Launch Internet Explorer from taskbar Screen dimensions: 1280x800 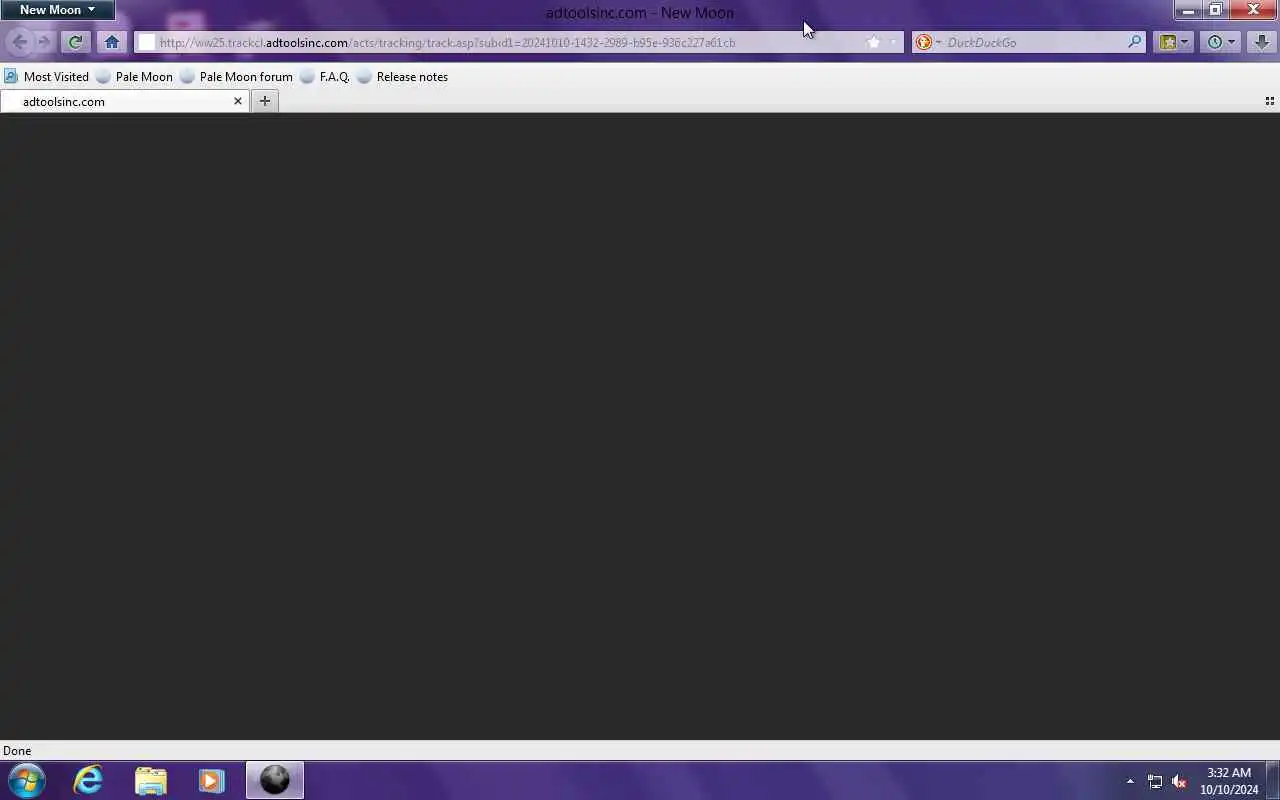[x=89, y=780]
